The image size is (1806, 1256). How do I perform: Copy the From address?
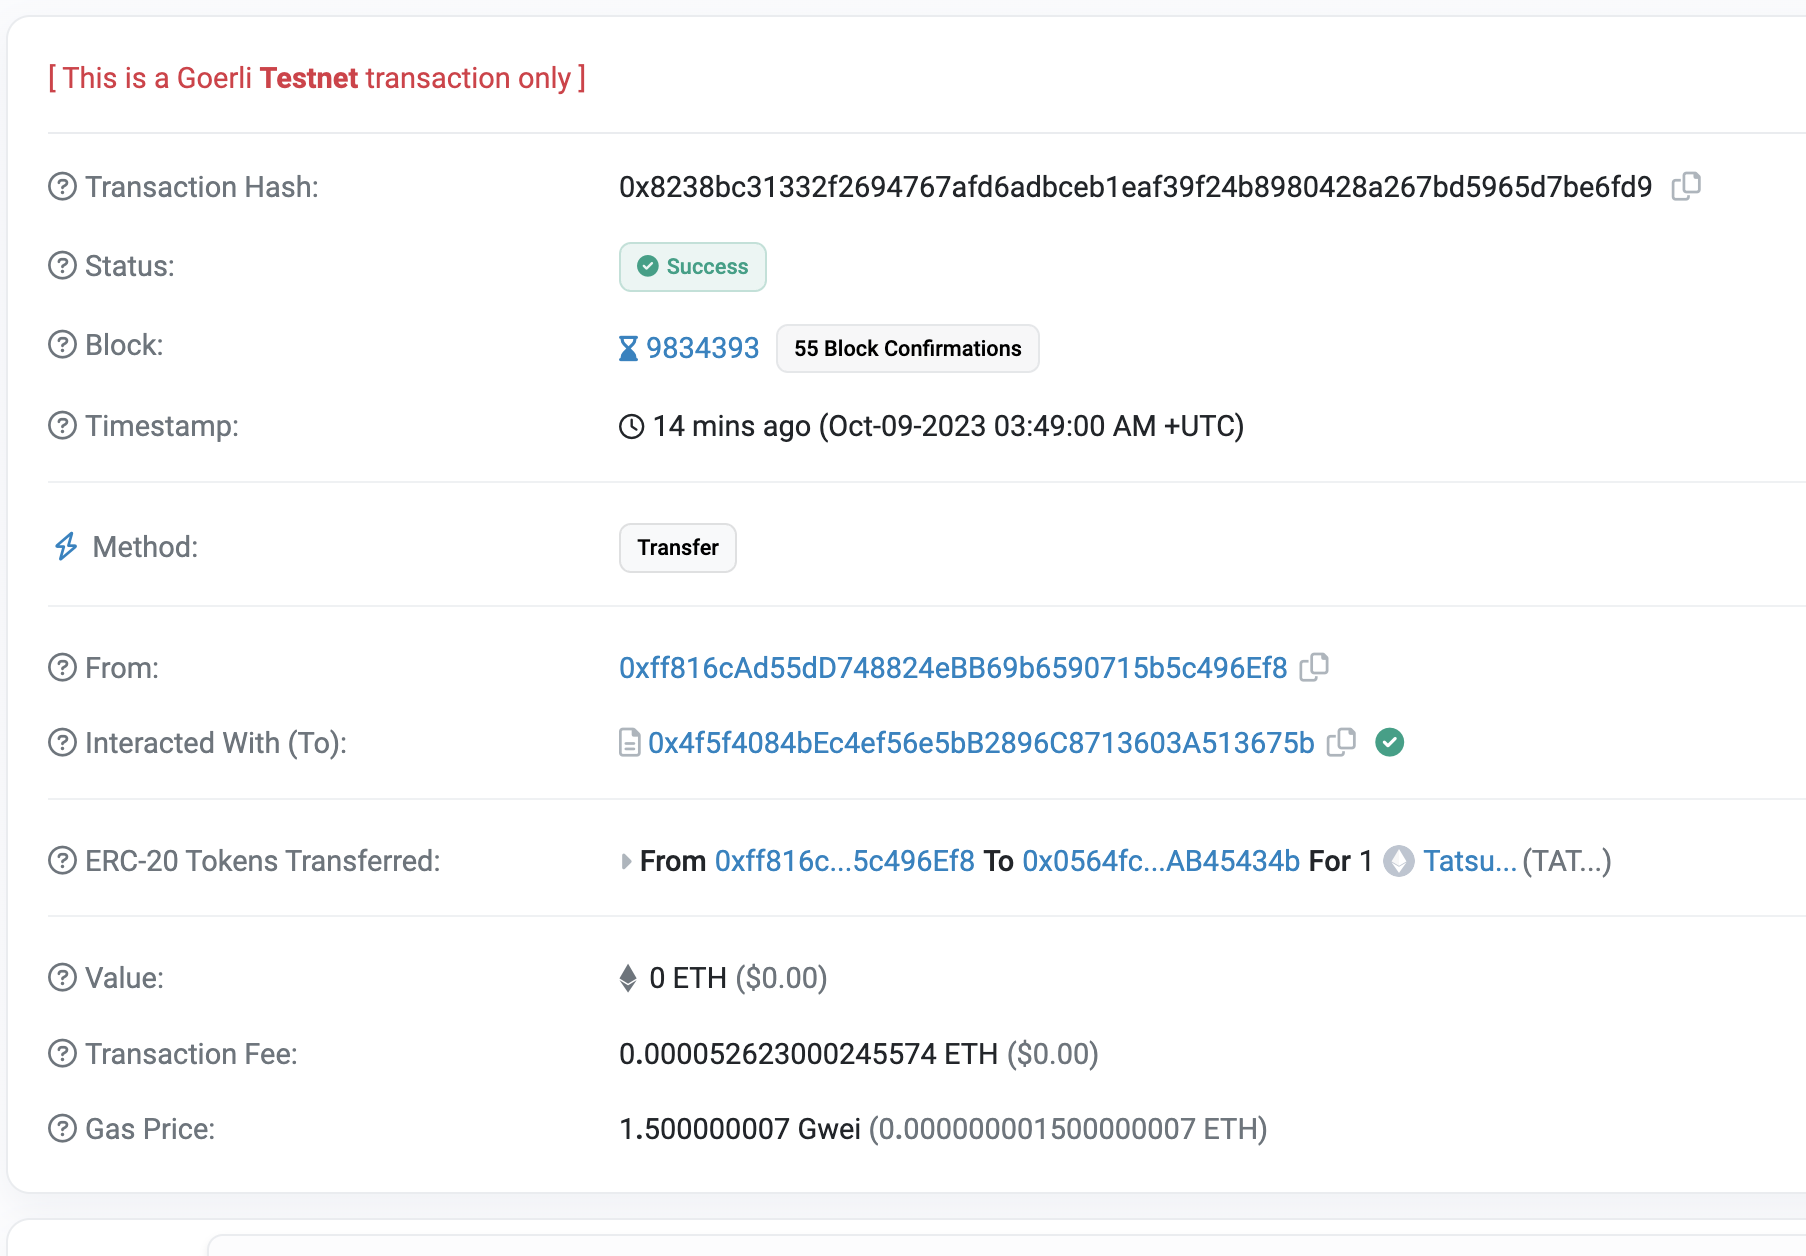click(1315, 666)
